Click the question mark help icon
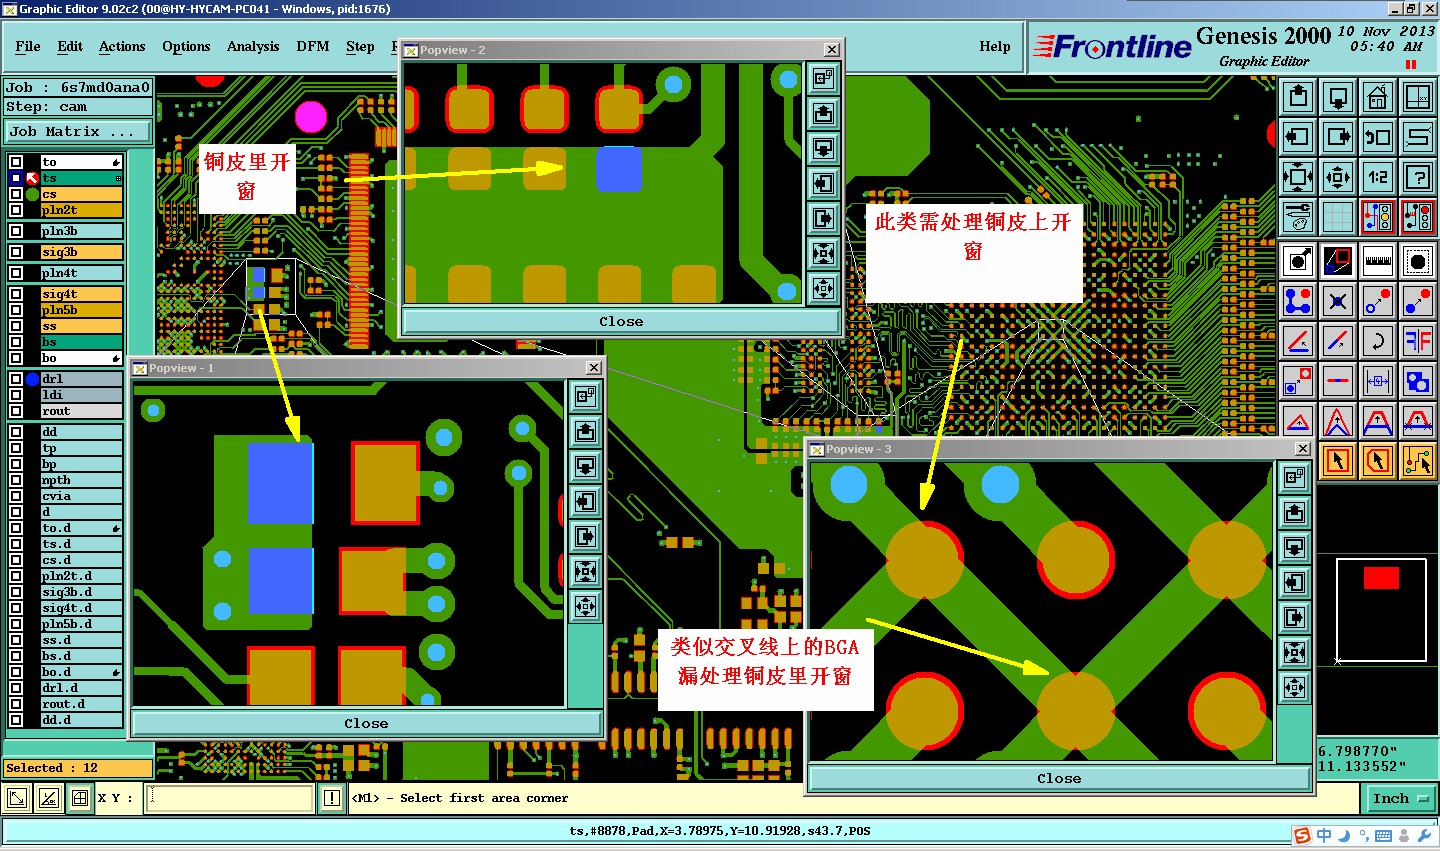 [1418, 177]
